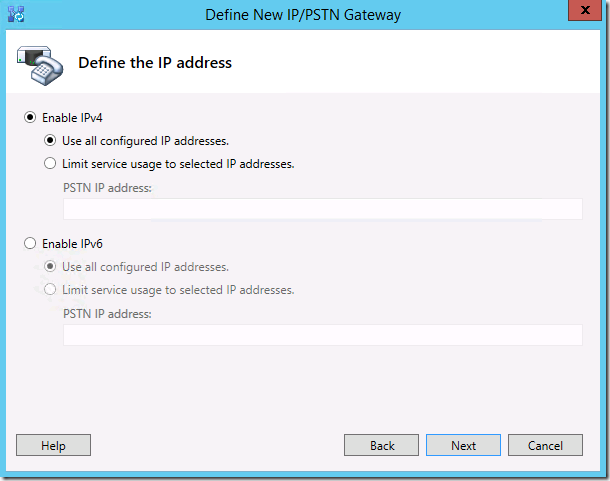The image size is (610, 481).
Task: Cancel the gateway wizard
Action: coord(545,445)
